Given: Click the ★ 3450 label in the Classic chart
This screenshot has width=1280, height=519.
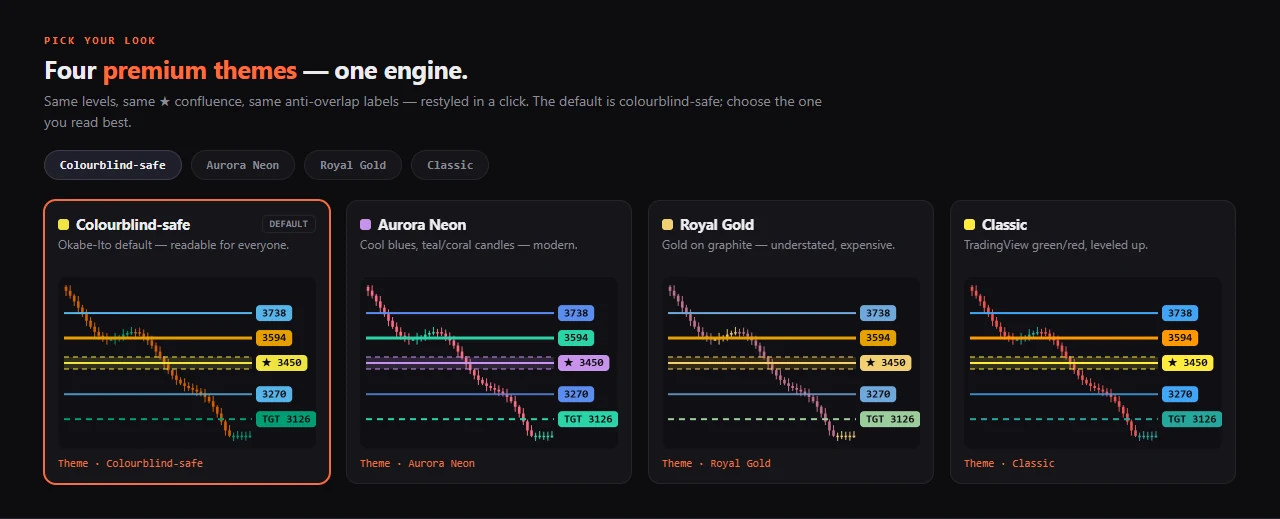Looking at the screenshot, I should coord(1187,363).
